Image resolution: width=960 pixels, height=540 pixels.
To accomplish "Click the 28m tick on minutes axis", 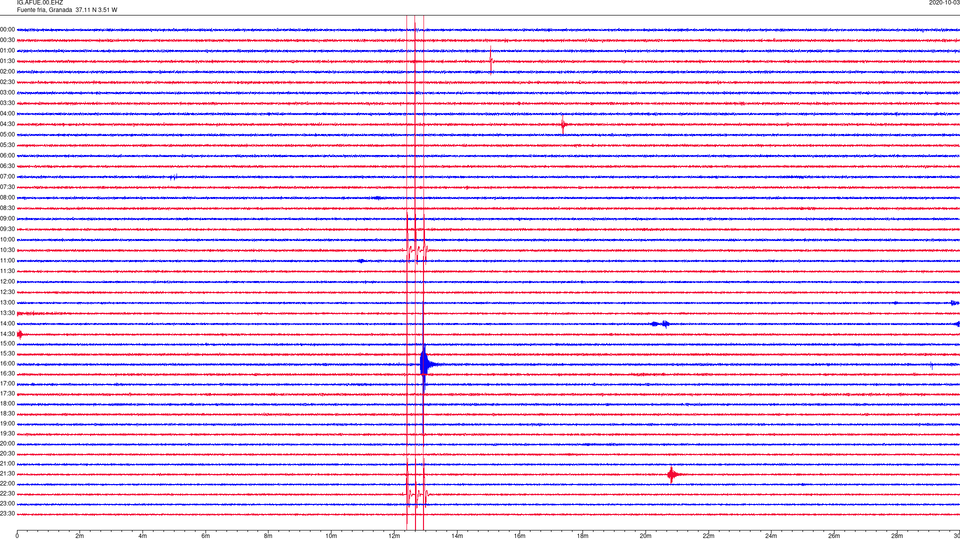I will (897, 536).
